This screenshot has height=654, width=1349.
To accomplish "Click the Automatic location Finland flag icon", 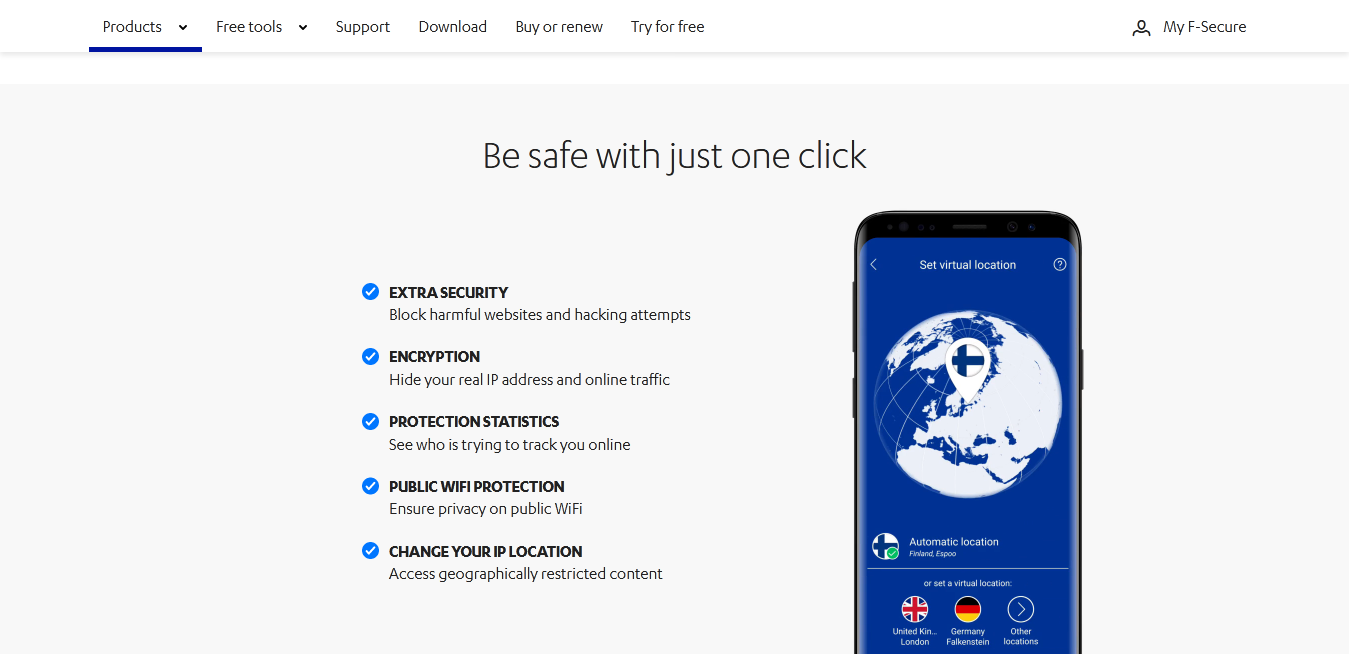I will (885, 545).
